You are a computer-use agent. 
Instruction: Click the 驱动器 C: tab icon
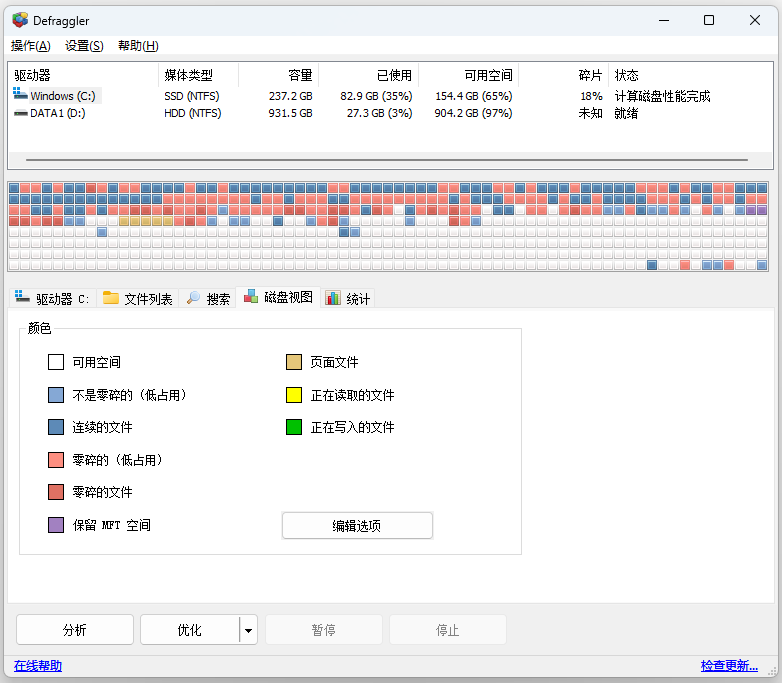point(22,298)
